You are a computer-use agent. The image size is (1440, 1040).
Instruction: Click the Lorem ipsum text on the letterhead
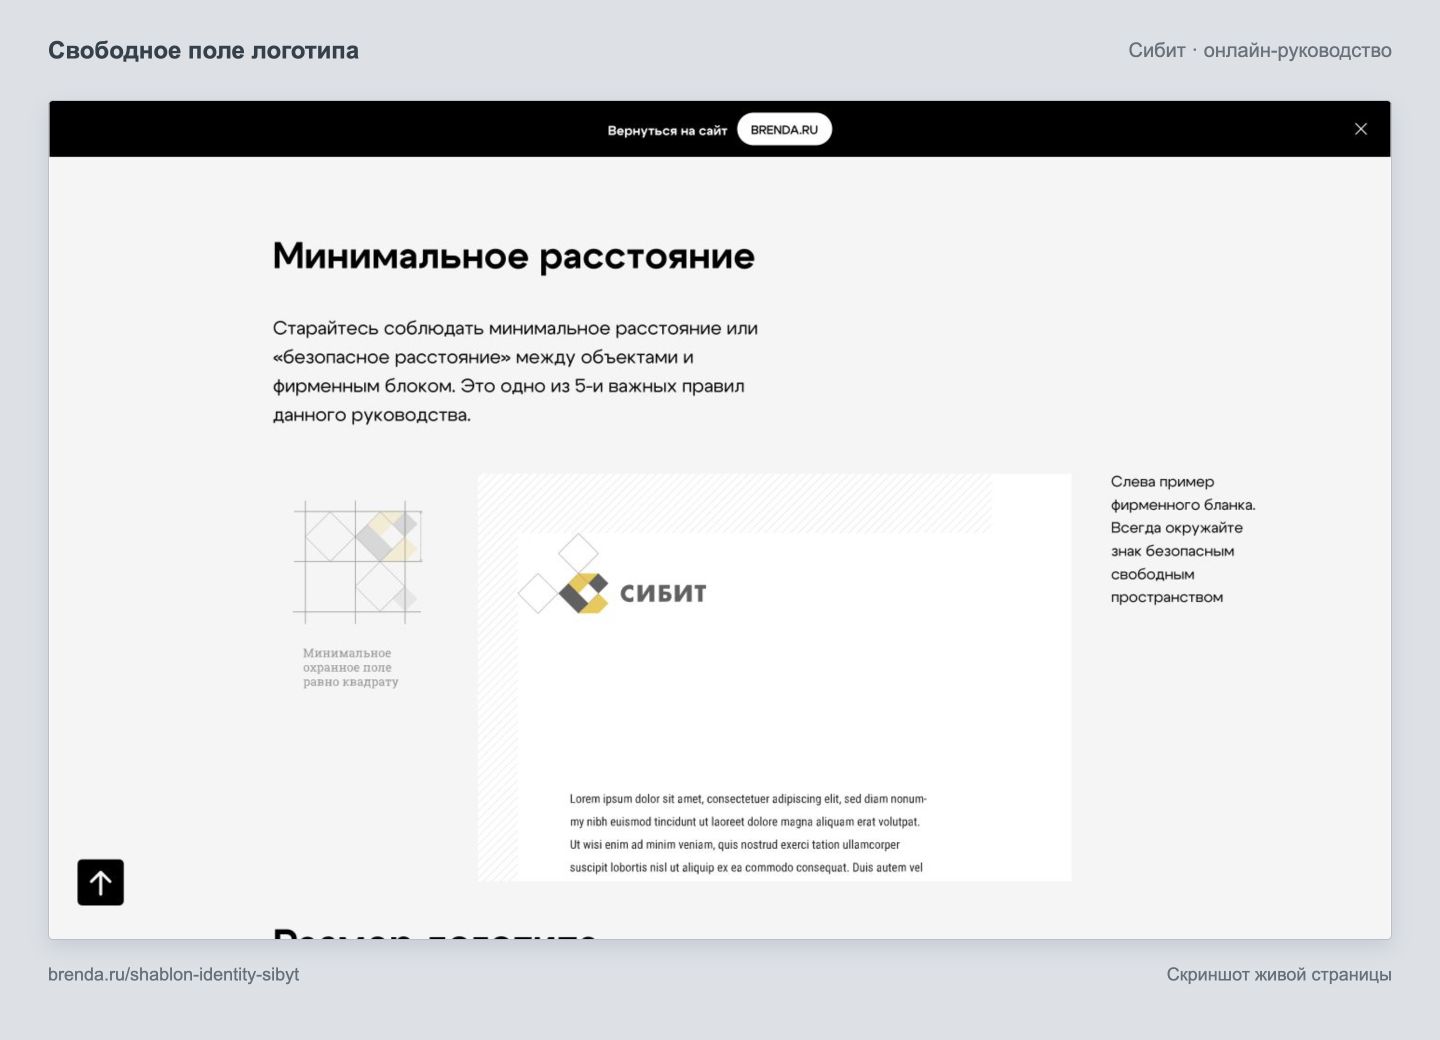pos(748,833)
